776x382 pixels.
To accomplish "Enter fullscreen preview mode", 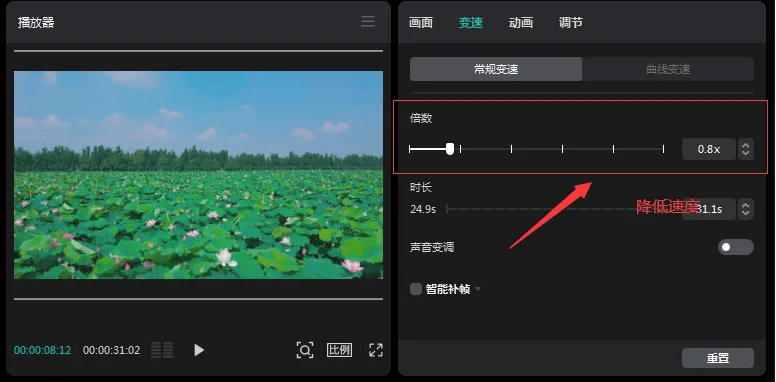I will tap(376, 350).
